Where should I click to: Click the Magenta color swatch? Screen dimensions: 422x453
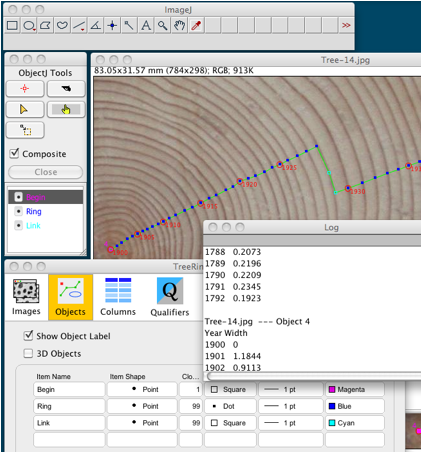pos(332,389)
